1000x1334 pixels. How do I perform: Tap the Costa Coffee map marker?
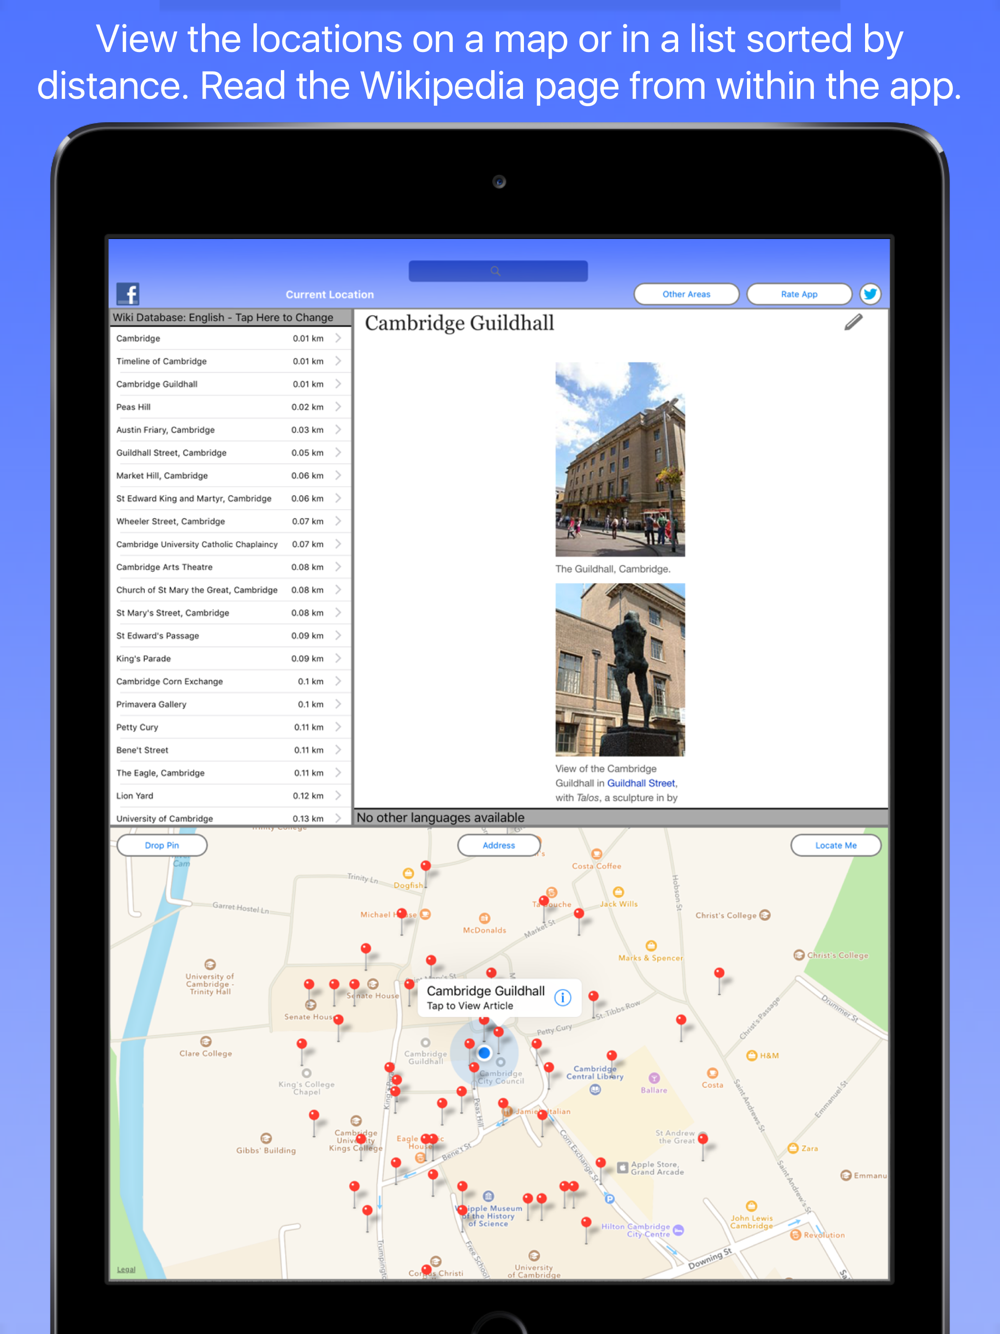tap(597, 854)
